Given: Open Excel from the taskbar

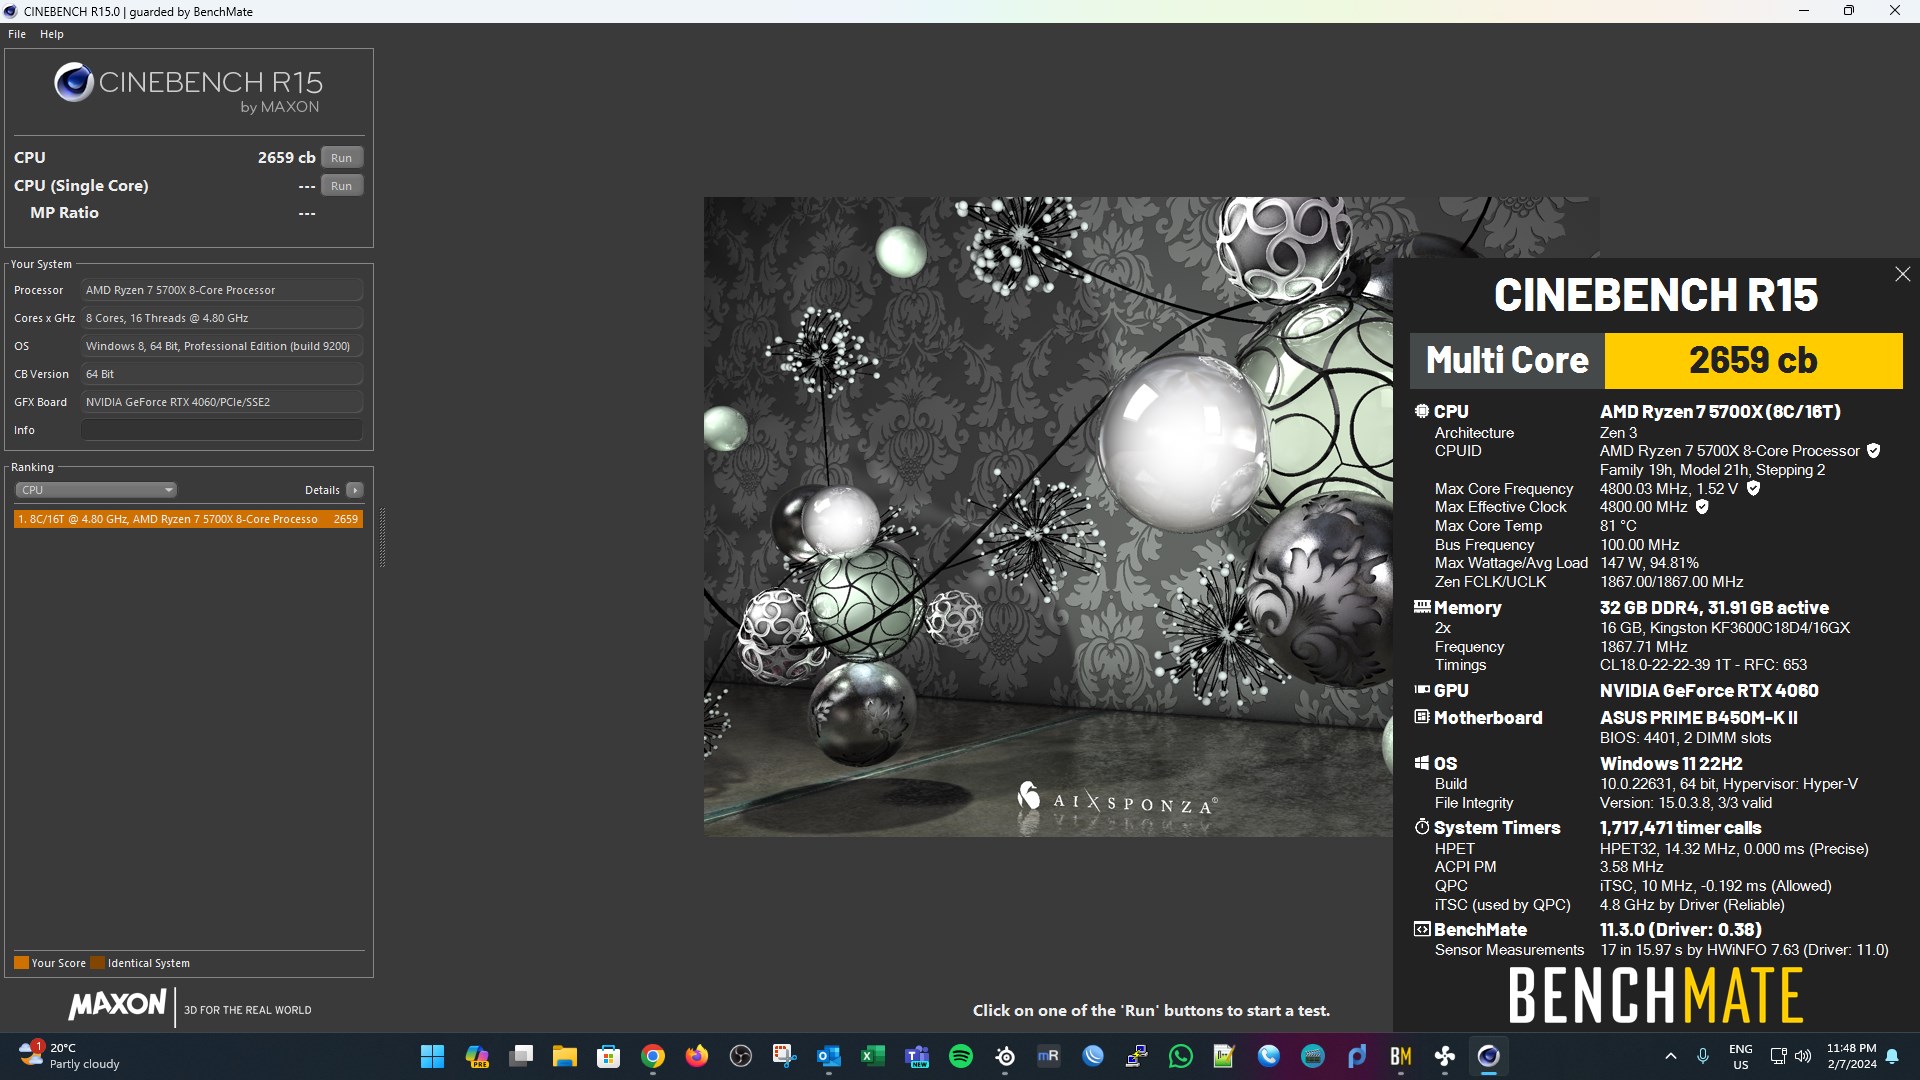Looking at the screenshot, I should click(873, 1056).
